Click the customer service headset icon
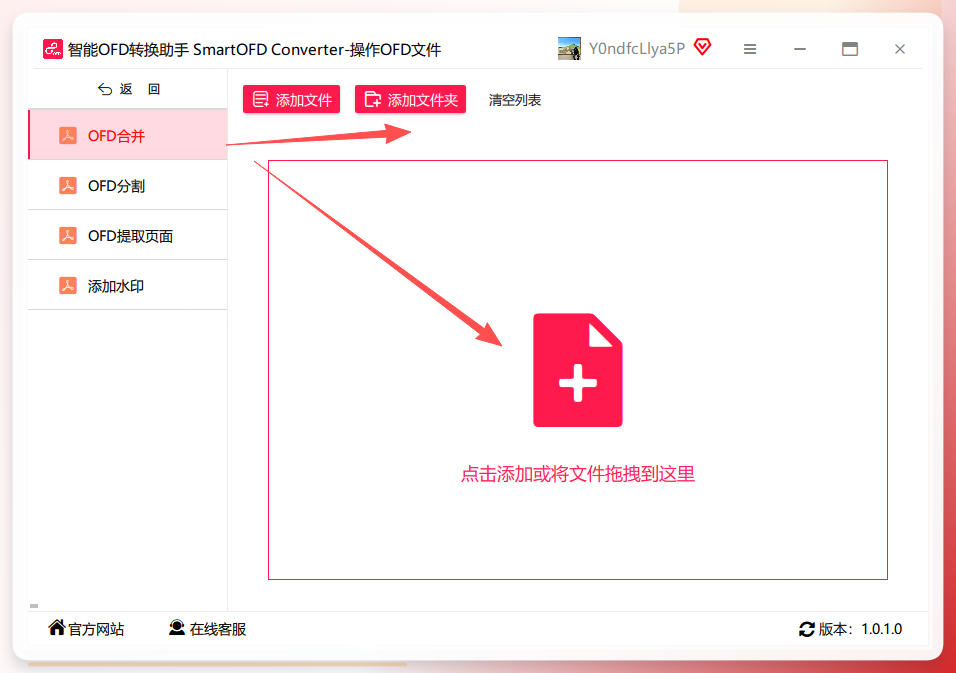The width and height of the screenshot is (956, 673). 177,628
